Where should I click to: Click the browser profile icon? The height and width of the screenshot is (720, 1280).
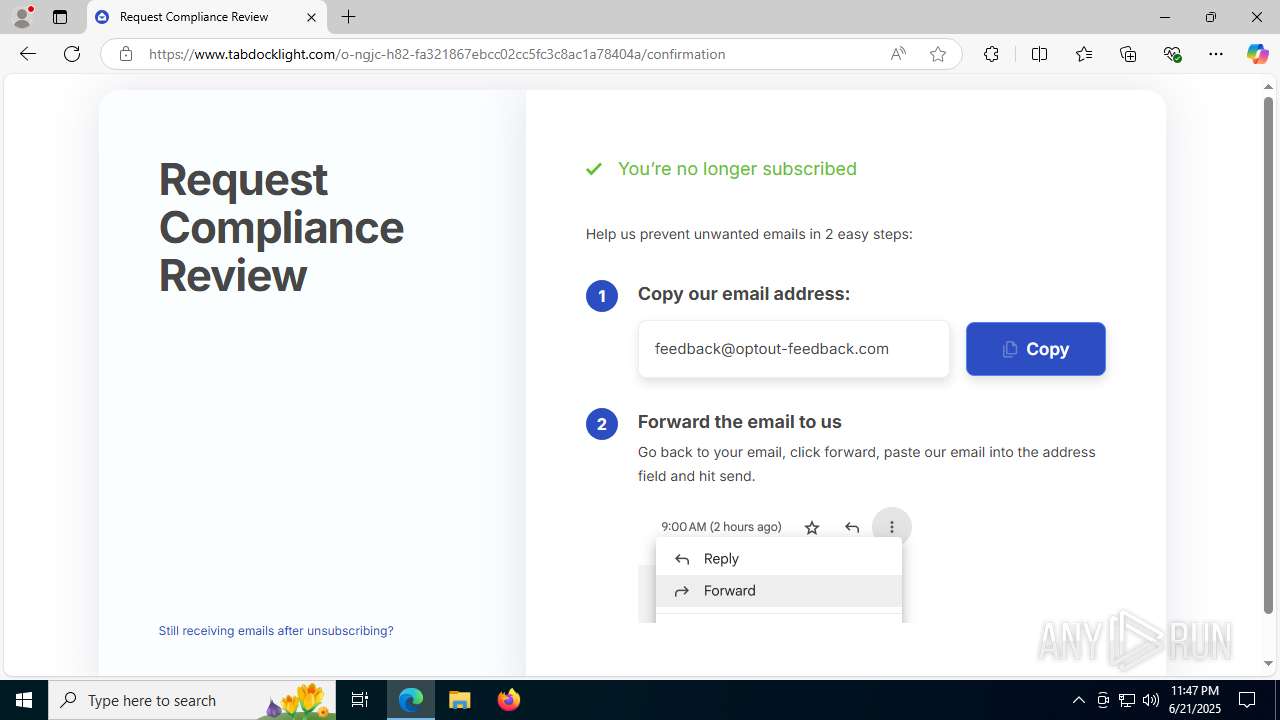tap(22, 17)
